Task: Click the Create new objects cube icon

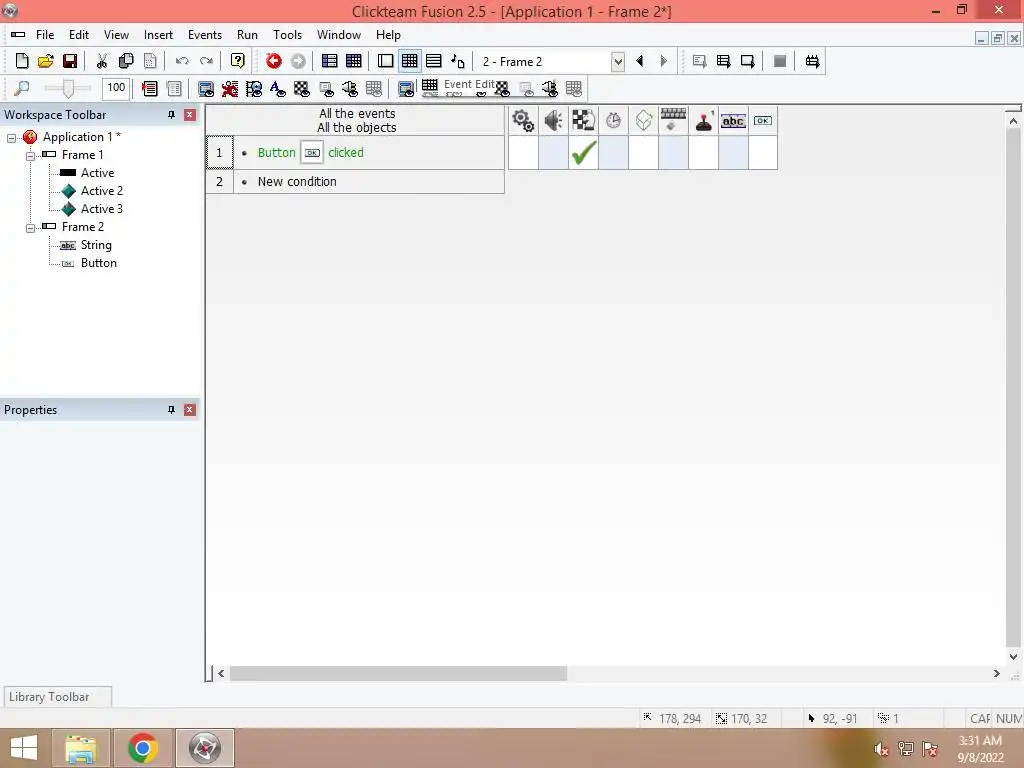Action: (643, 121)
